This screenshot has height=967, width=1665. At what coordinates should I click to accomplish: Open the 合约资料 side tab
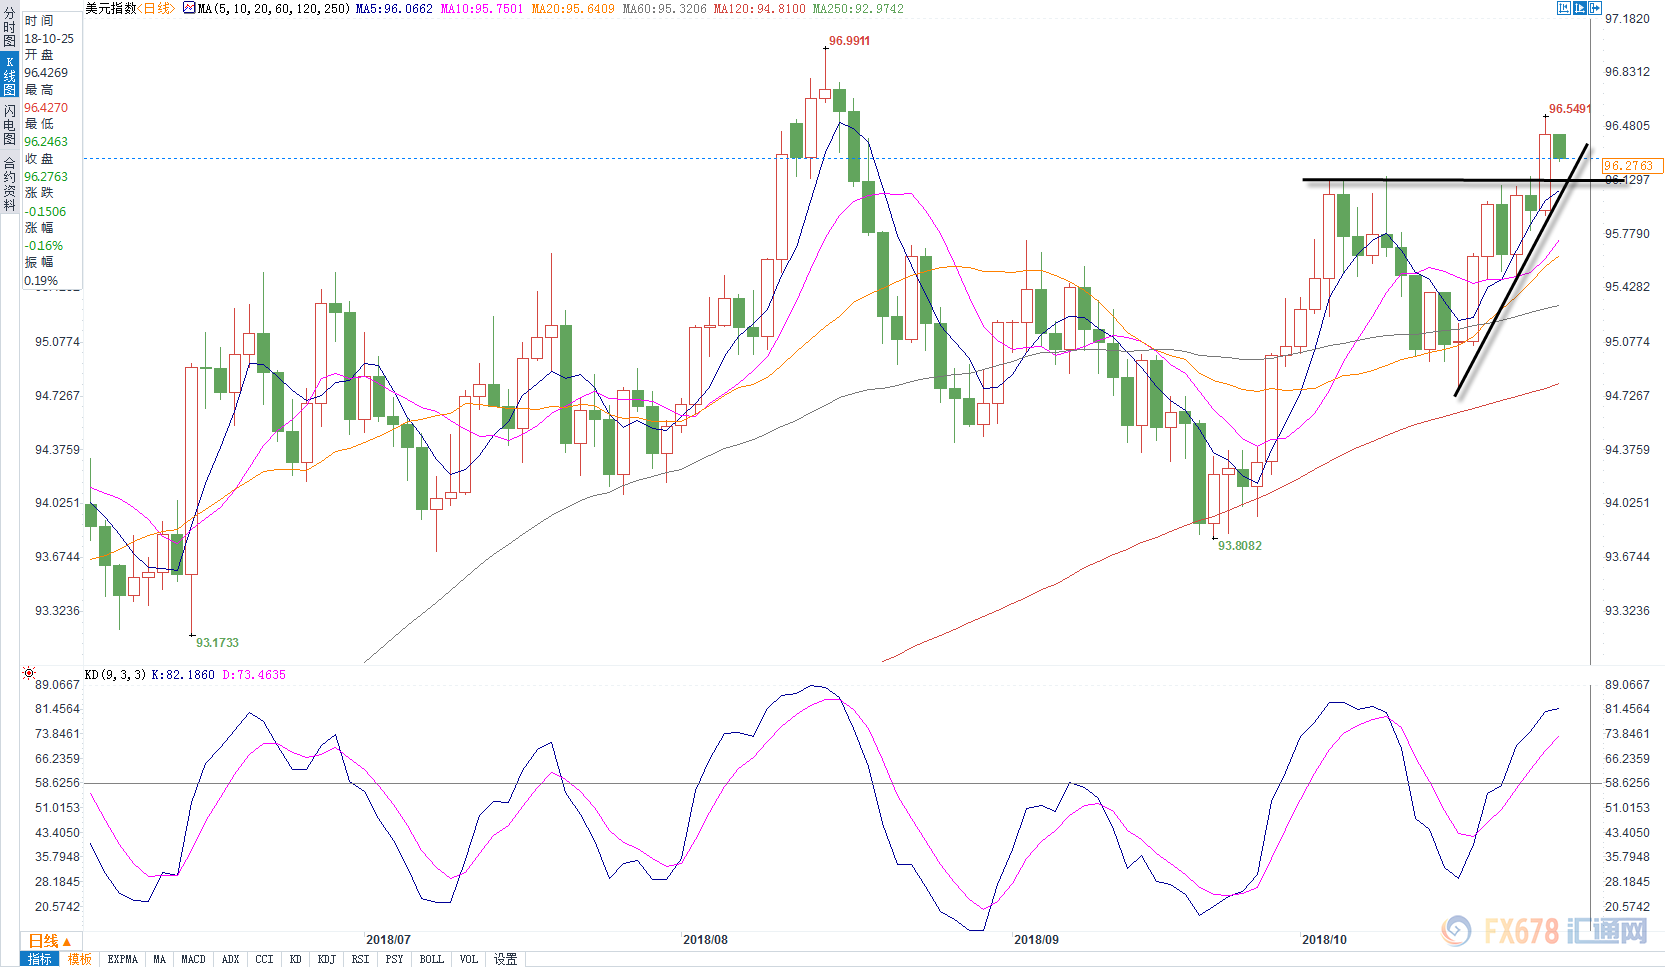coord(9,184)
